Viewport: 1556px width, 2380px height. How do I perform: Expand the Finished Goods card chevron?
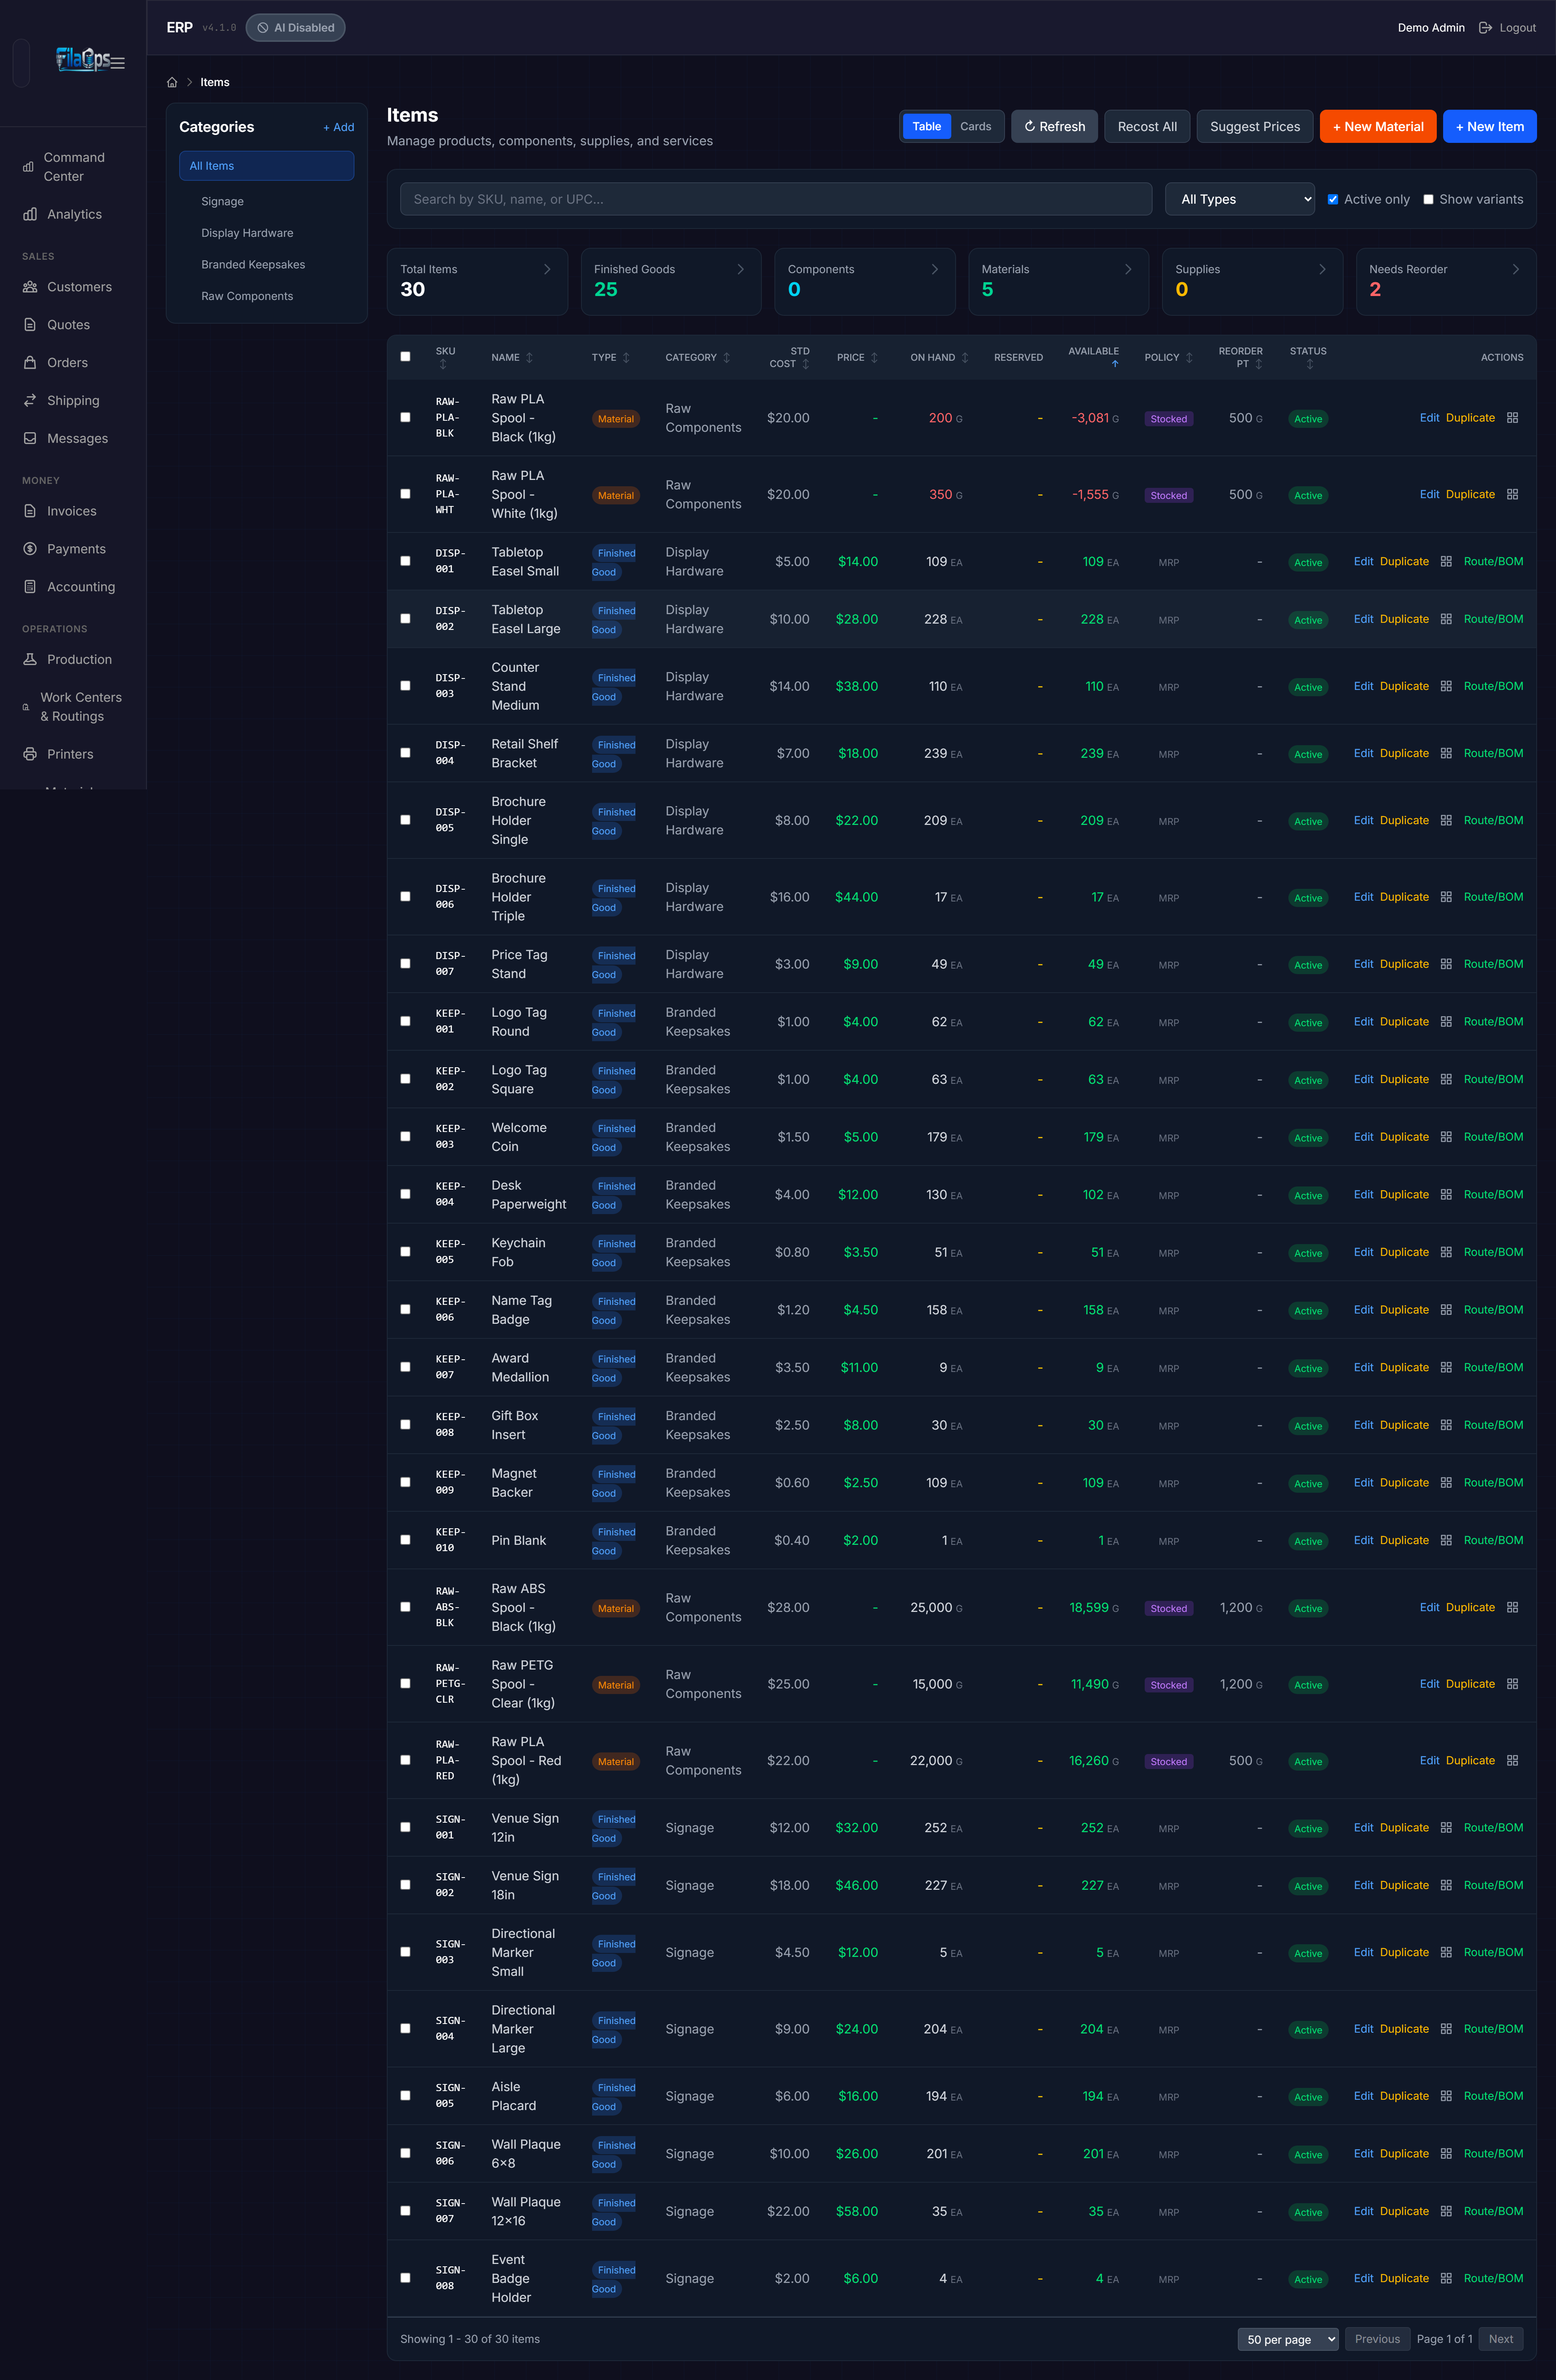[740, 270]
